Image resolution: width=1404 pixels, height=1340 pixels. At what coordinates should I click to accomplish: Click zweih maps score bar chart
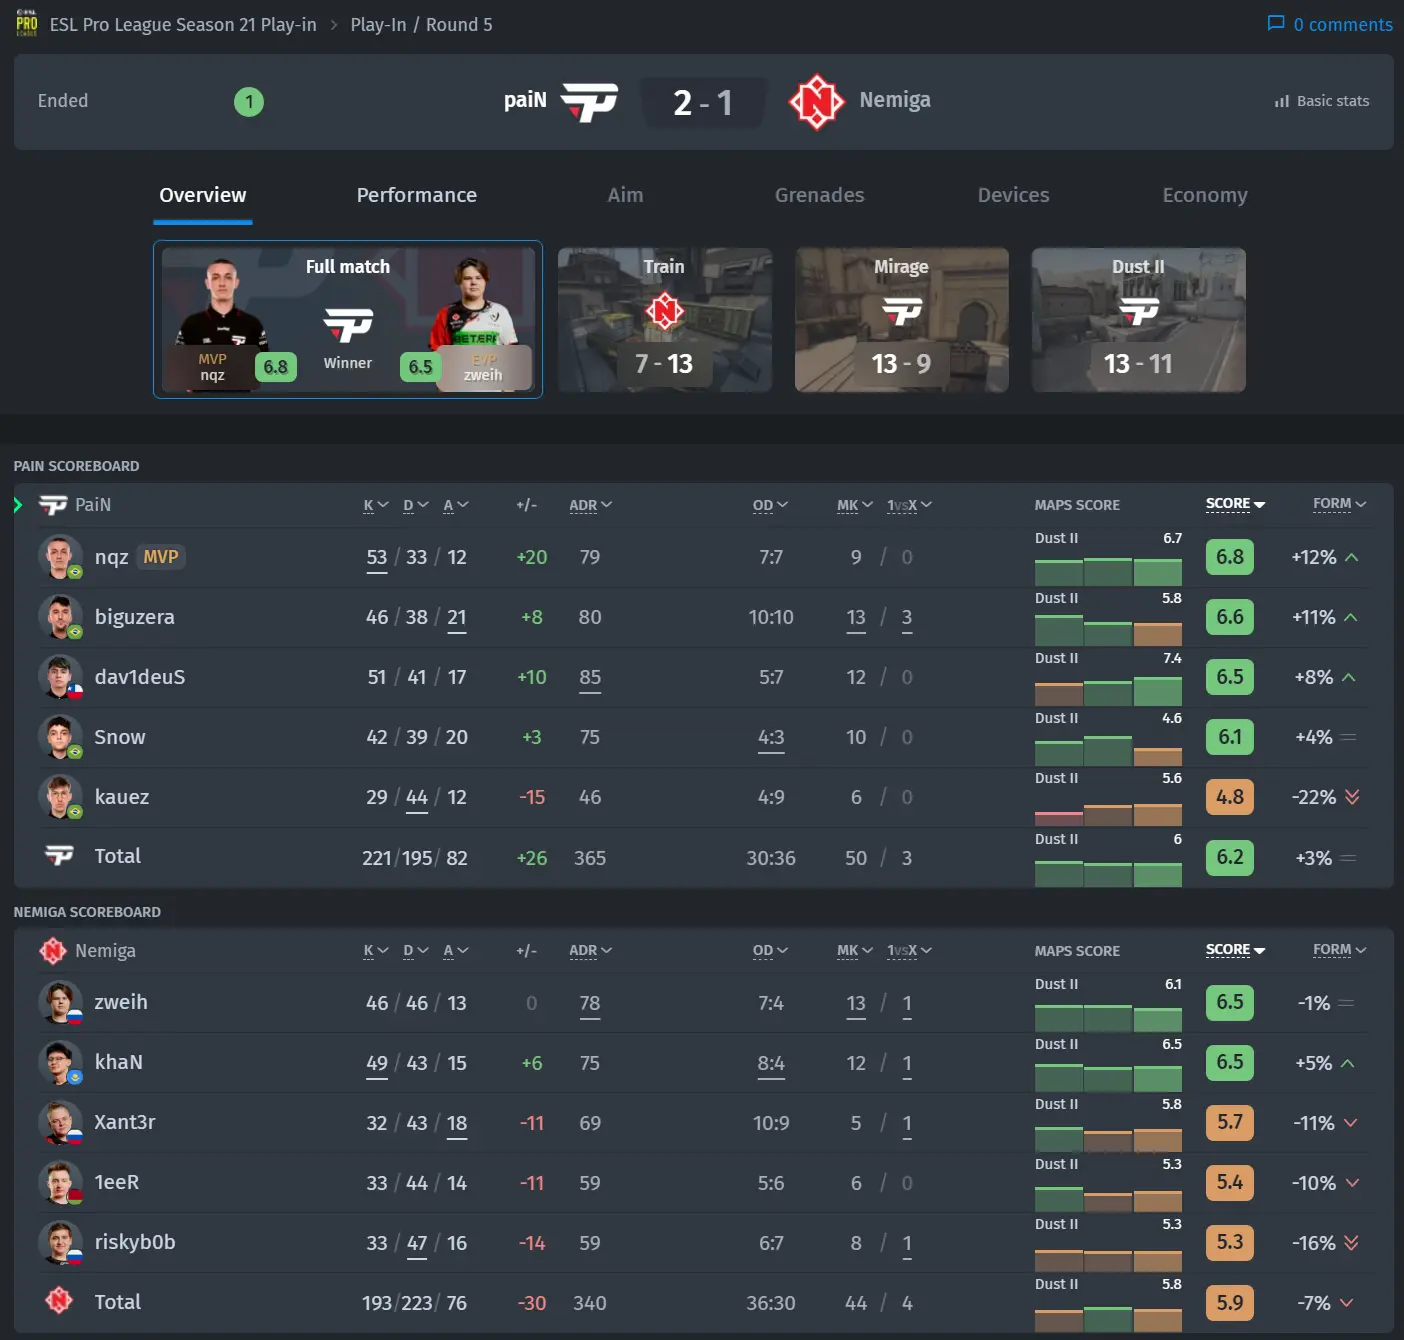(x=1108, y=1017)
